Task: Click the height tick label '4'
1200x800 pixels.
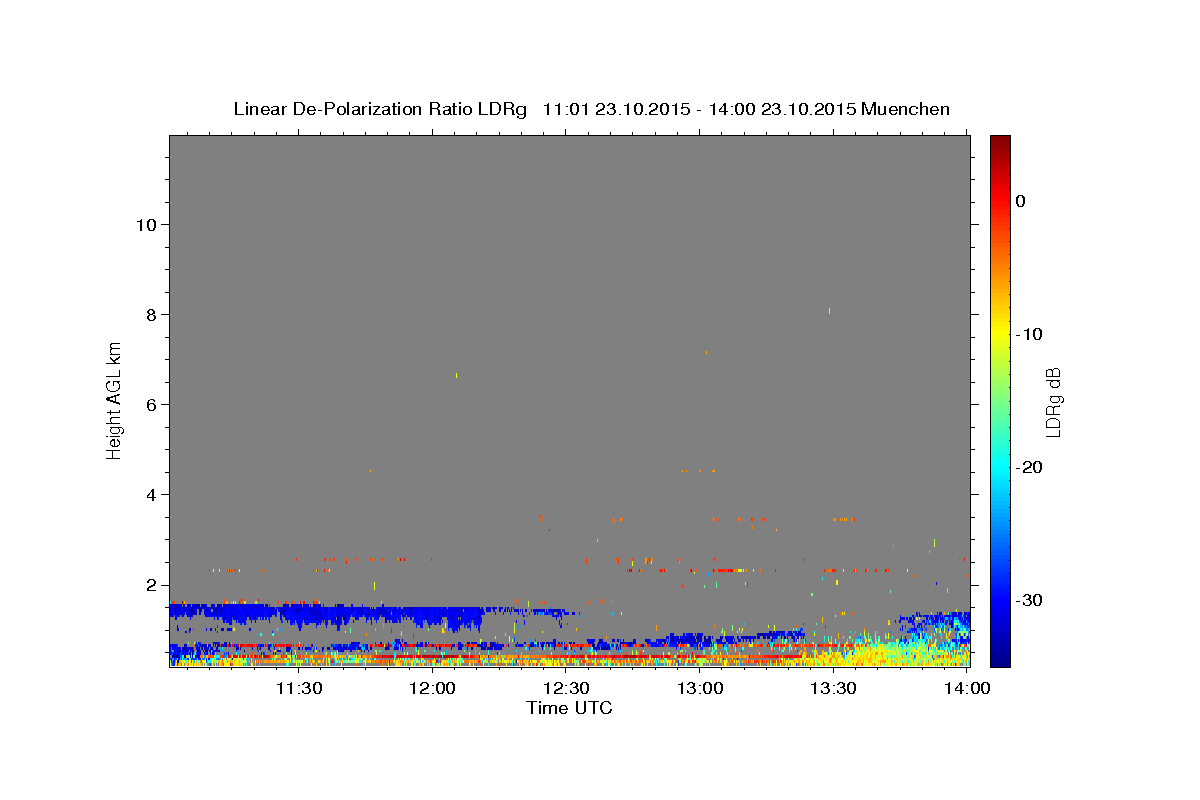Action: pyautogui.click(x=152, y=494)
